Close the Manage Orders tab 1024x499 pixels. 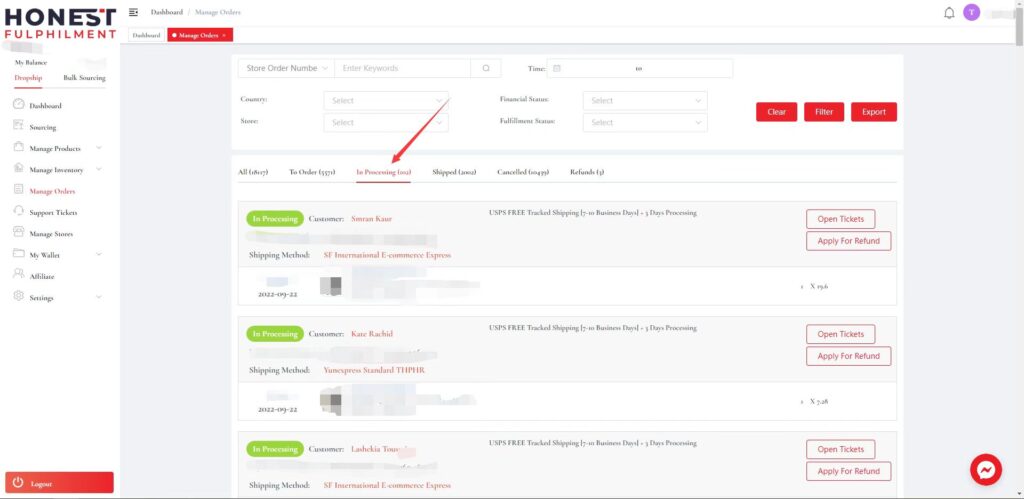point(225,35)
